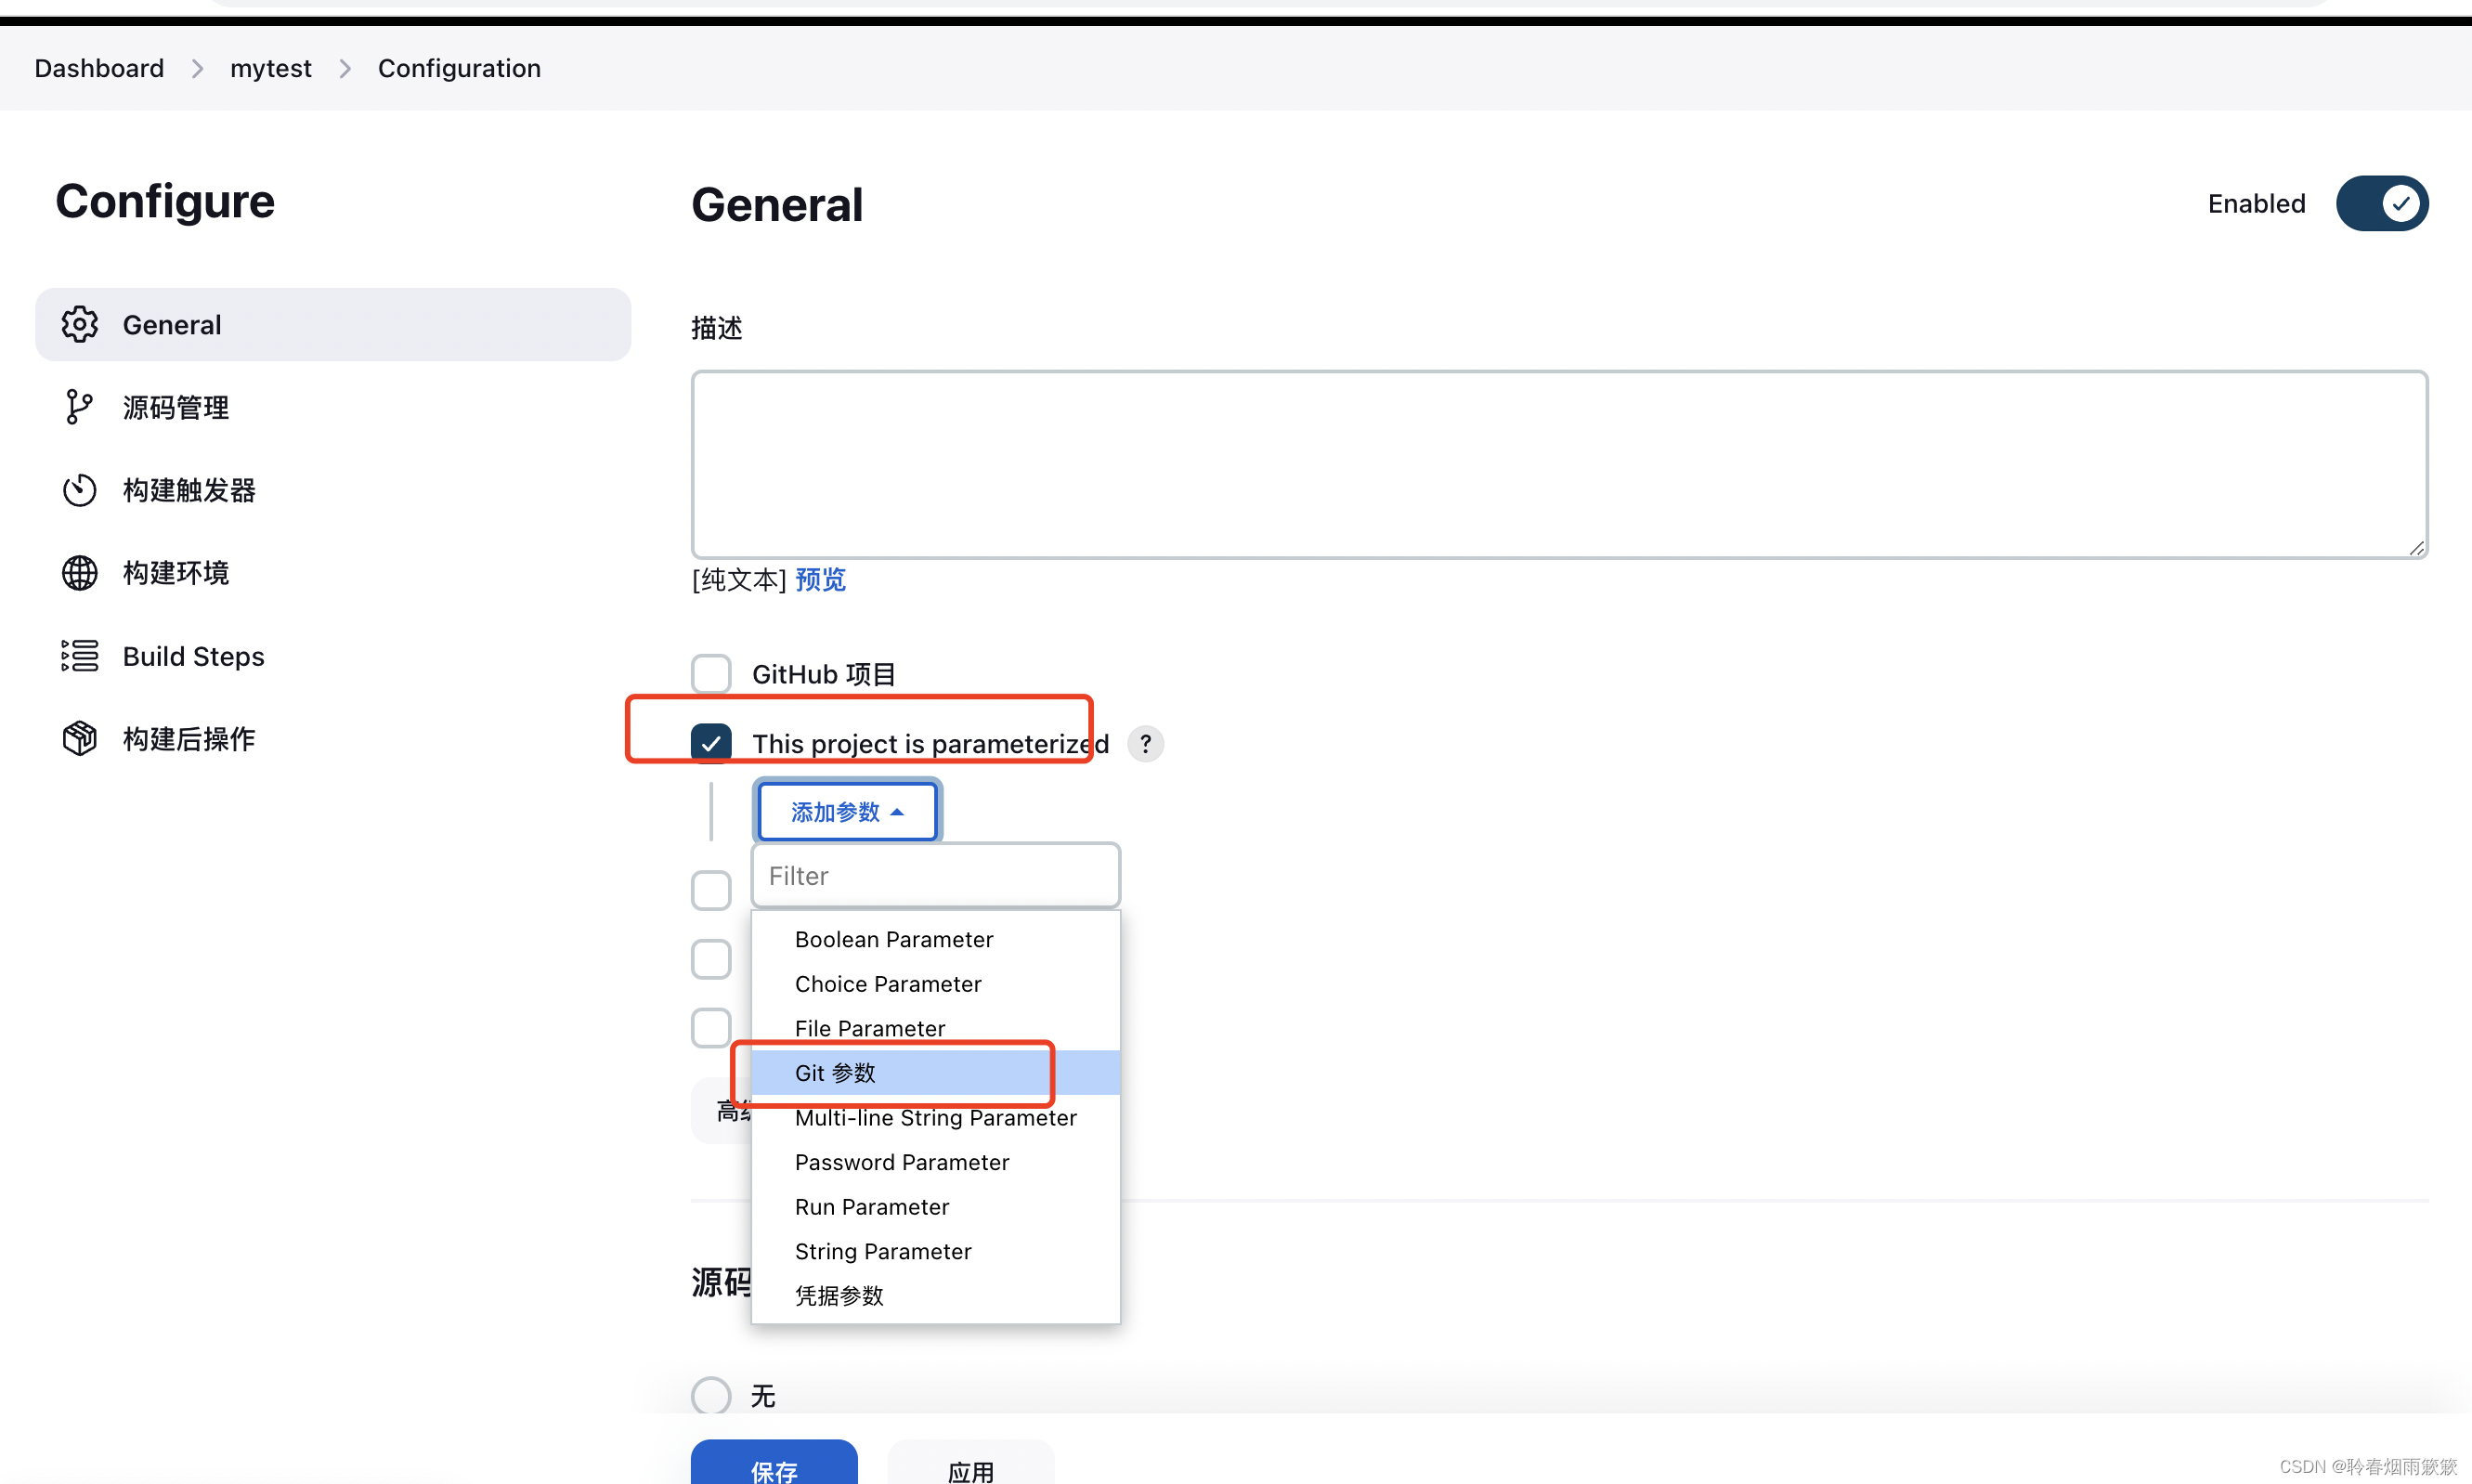Jump to 构建触发器 section in sidebar
The image size is (2472, 1484).
(333, 490)
